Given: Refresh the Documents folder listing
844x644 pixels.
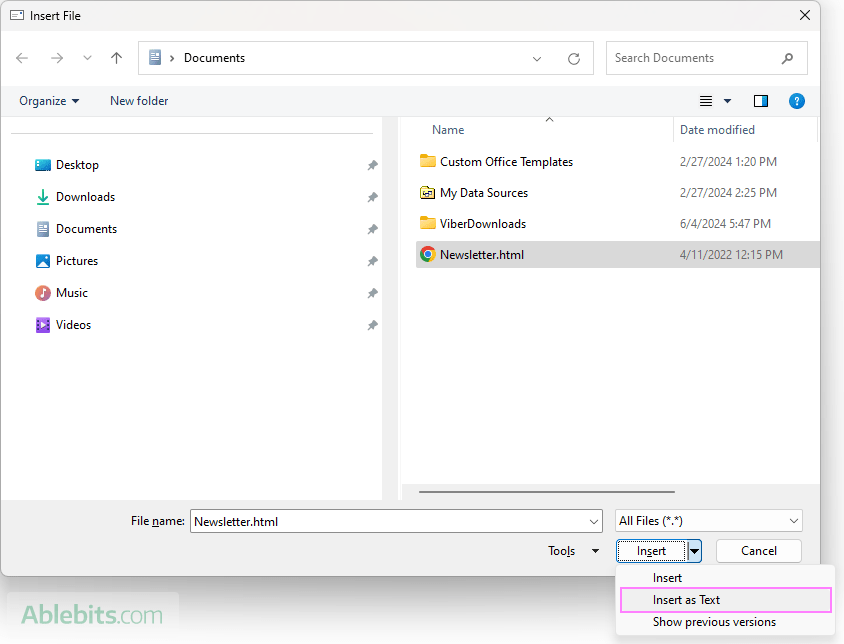Looking at the screenshot, I should click(574, 58).
